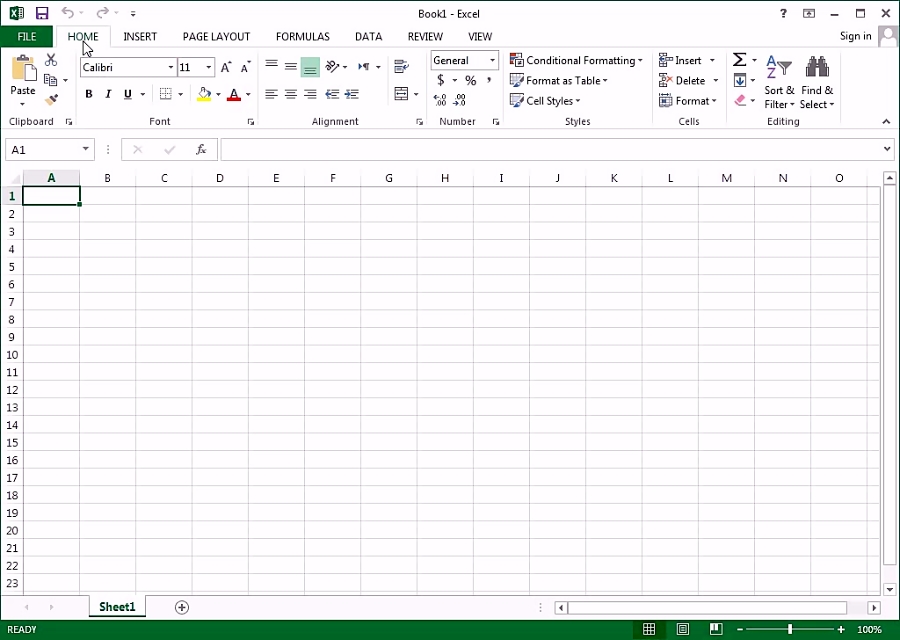Screen dimensions: 900x640
Task: Toggle Bold formatting
Action: [89, 94]
